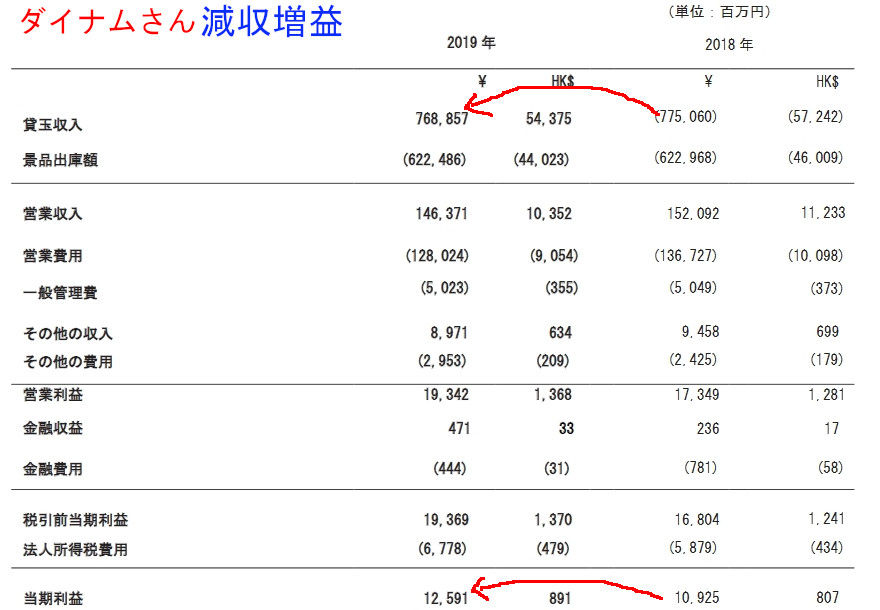Select the value (355)
This screenshot has width=880, height=610.
tap(561, 288)
